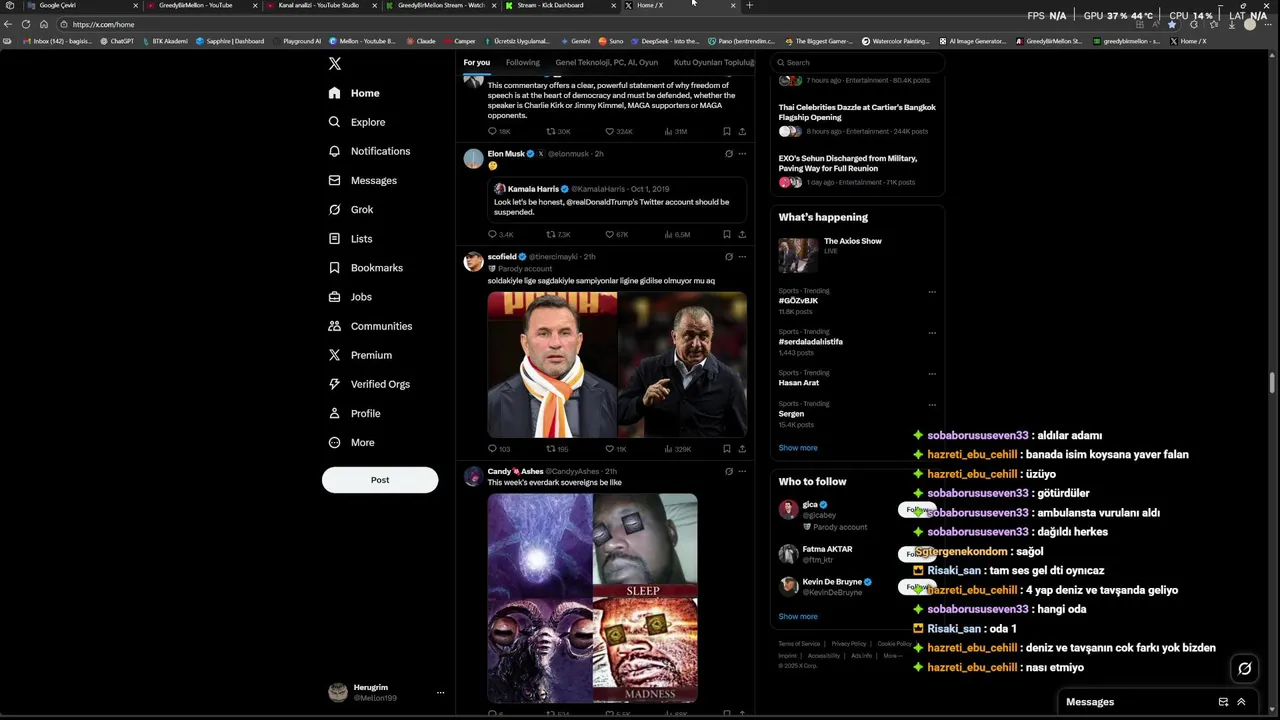Open Grok from the sidebar
This screenshot has width=1280, height=720.
click(x=351, y=209)
